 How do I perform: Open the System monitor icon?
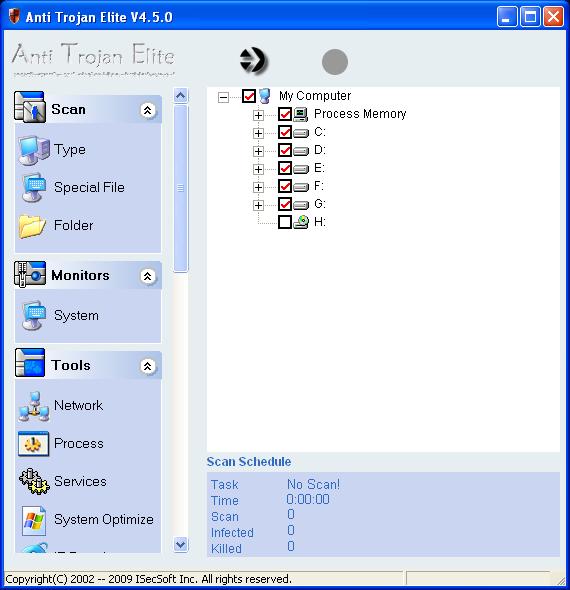(34, 315)
